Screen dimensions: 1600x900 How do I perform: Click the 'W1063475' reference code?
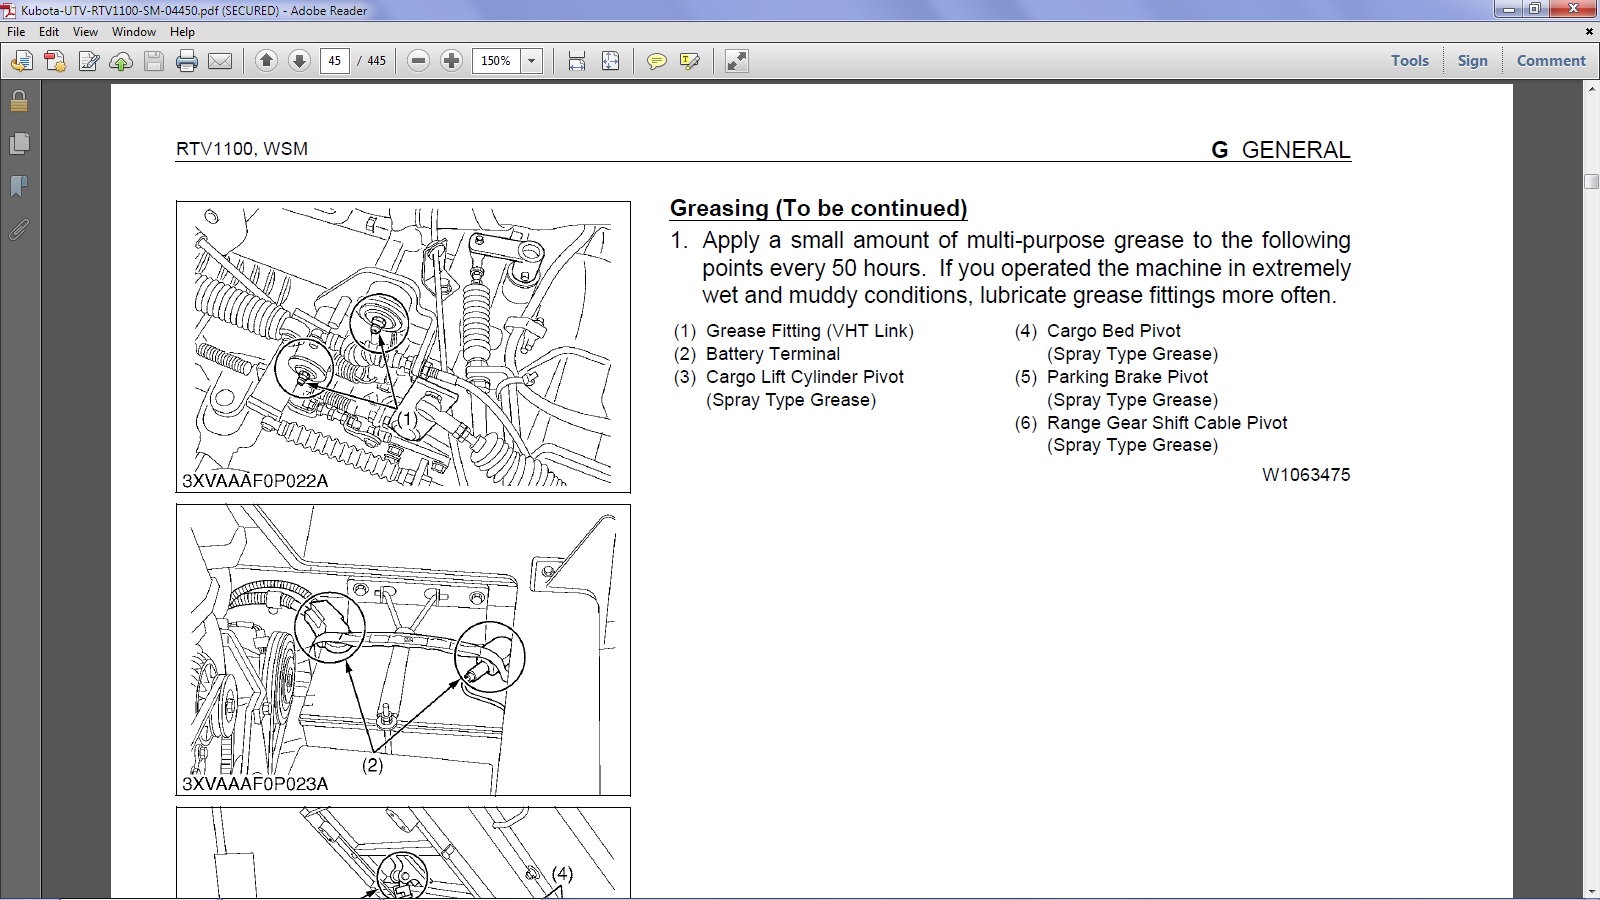(x=1306, y=475)
